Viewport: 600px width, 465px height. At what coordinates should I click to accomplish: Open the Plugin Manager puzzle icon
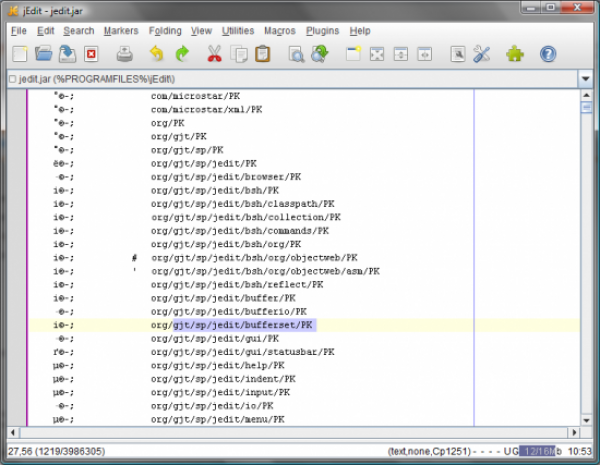(515, 54)
